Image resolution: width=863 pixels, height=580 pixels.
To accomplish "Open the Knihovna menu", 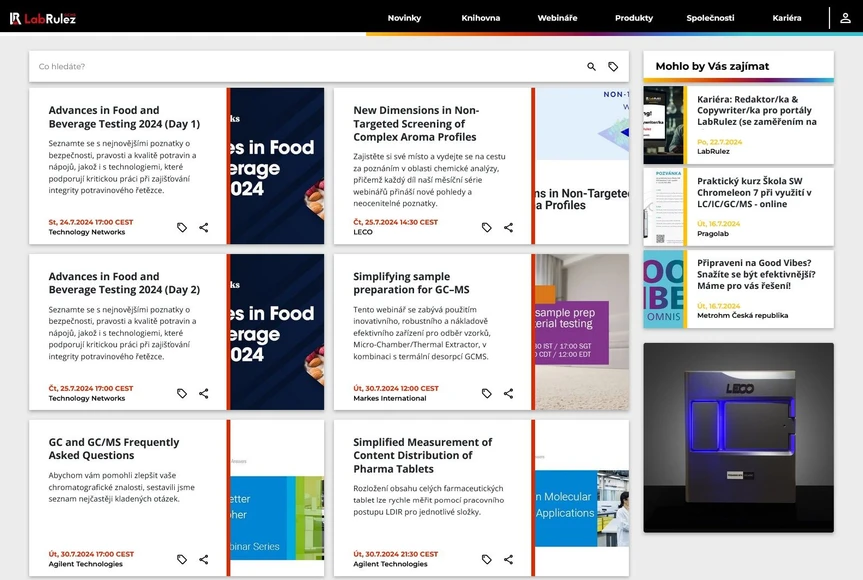I will pyautogui.click(x=481, y=18).
